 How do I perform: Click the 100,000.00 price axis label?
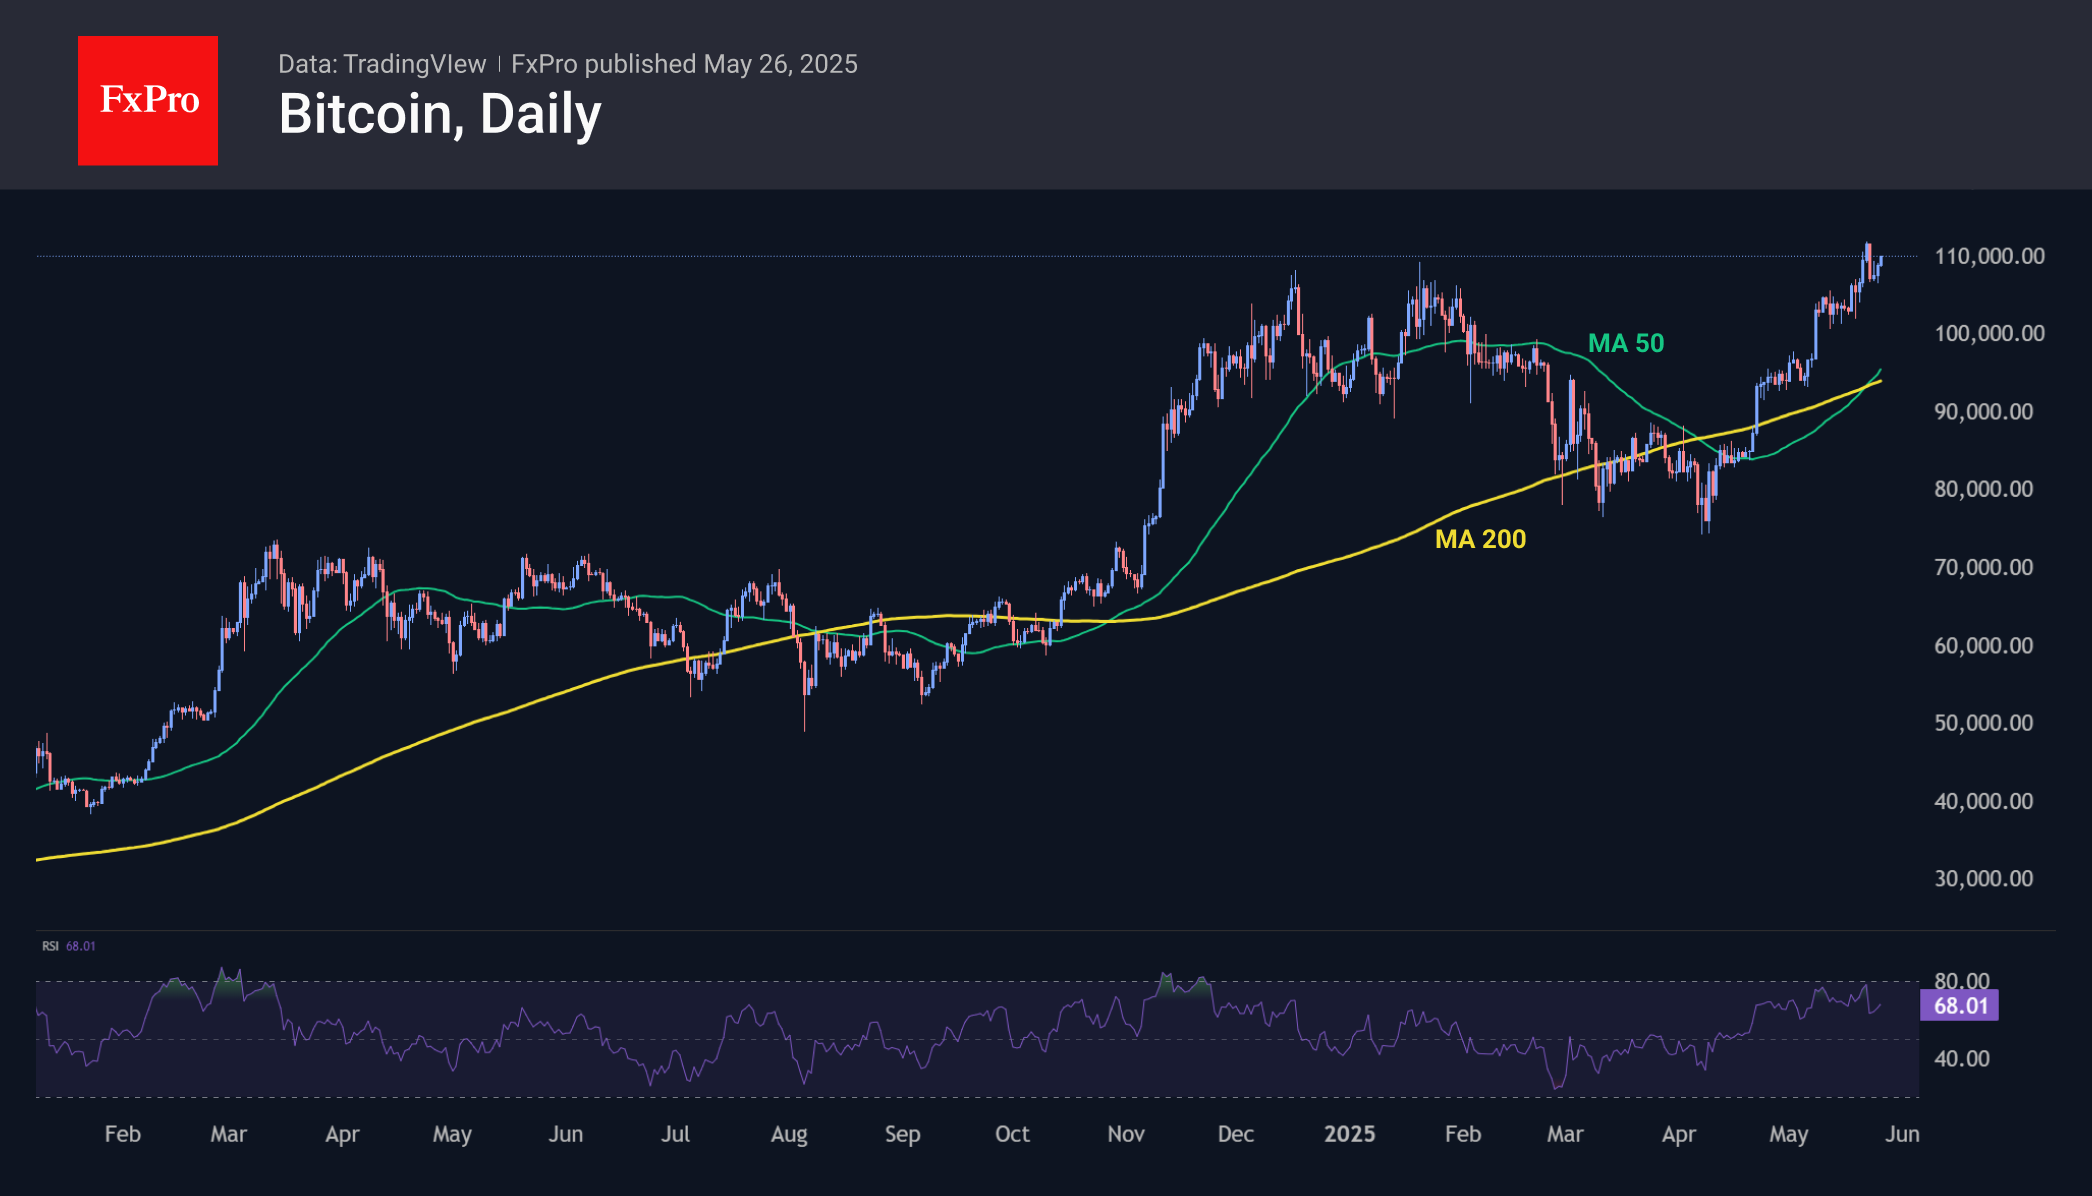[x=1988, y=333]
